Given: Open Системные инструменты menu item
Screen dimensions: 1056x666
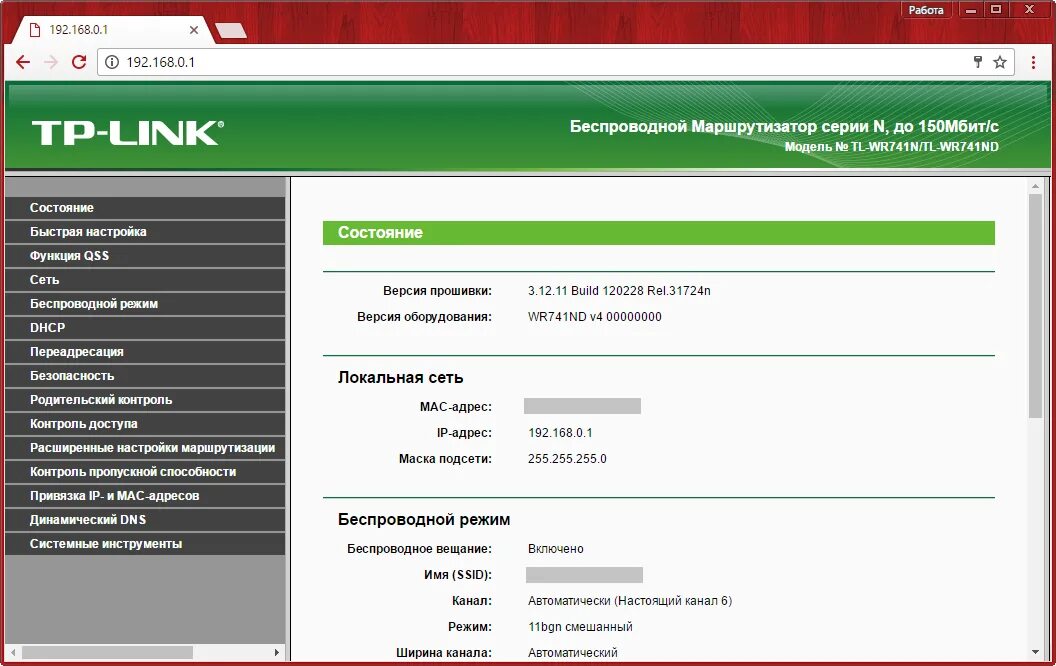Looking at the screenshot, I should coord(145,544).
